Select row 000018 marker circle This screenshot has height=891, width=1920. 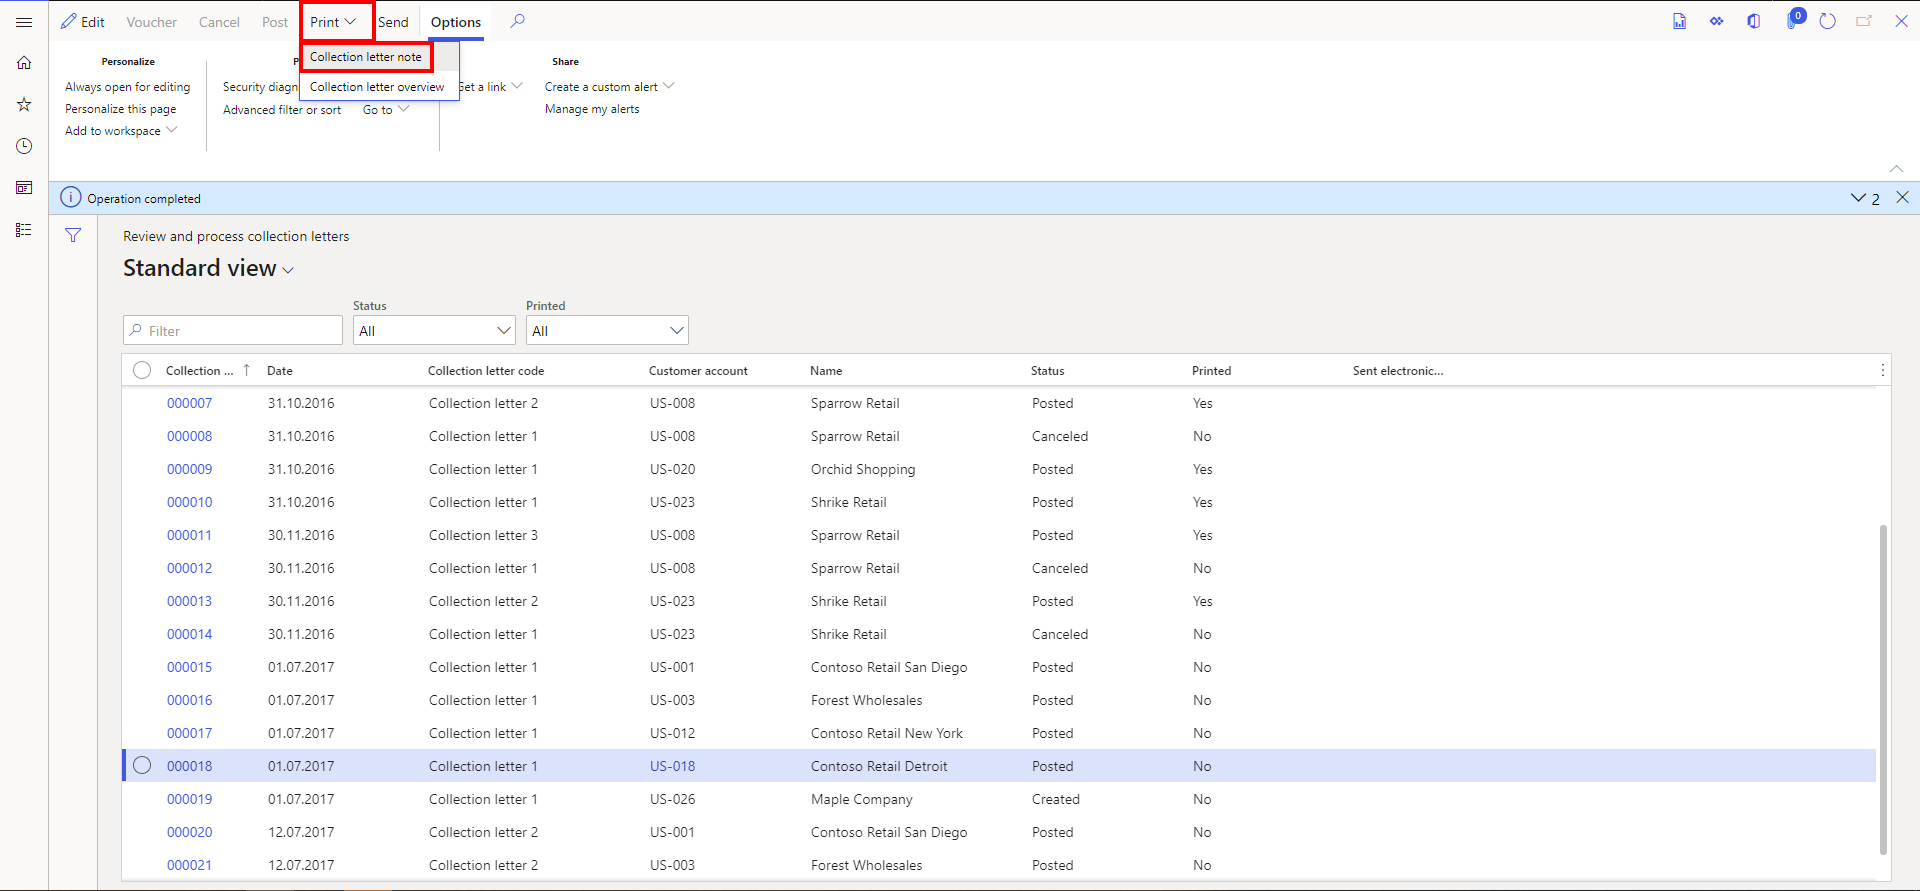[142, 765]
